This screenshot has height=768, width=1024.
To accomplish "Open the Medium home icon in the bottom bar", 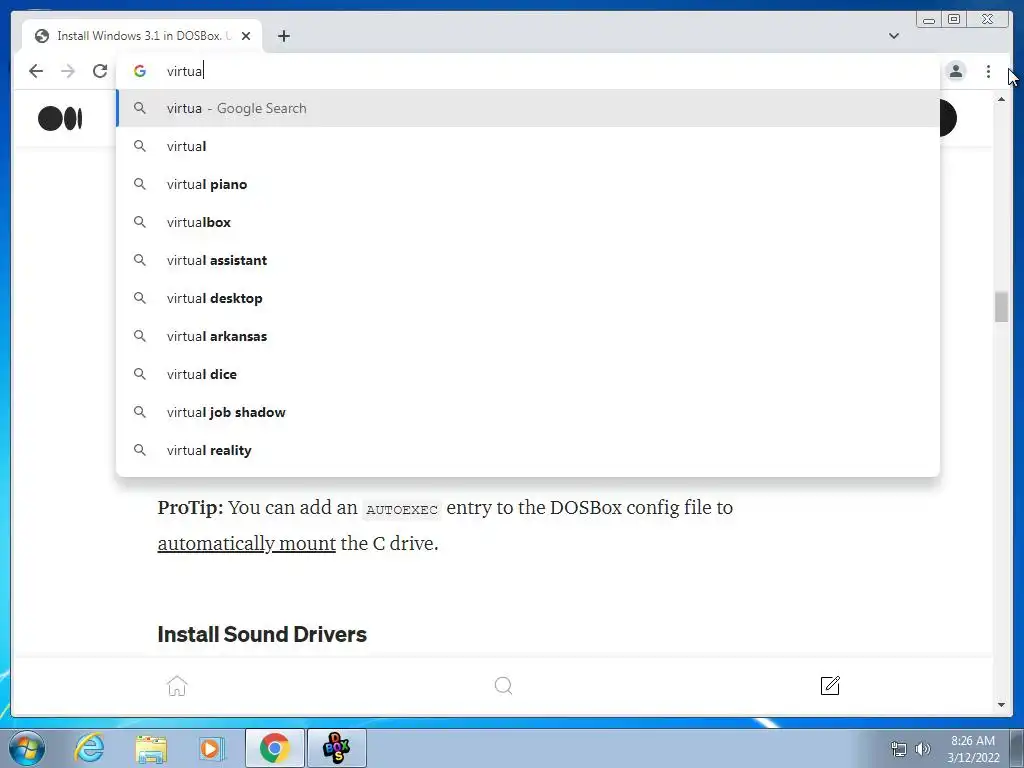I will tap(177, 686).
